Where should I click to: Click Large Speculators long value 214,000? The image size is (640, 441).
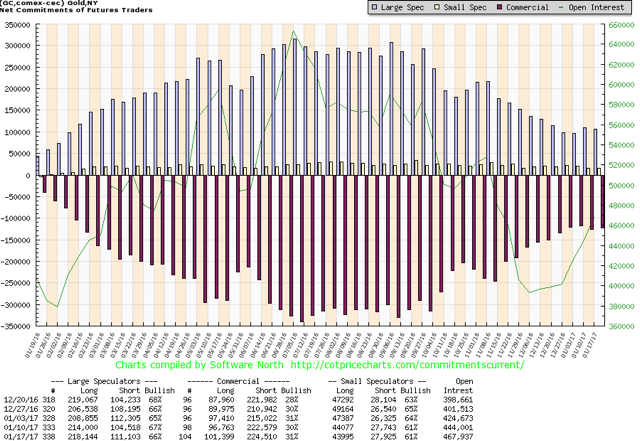[x=82, y=428]
